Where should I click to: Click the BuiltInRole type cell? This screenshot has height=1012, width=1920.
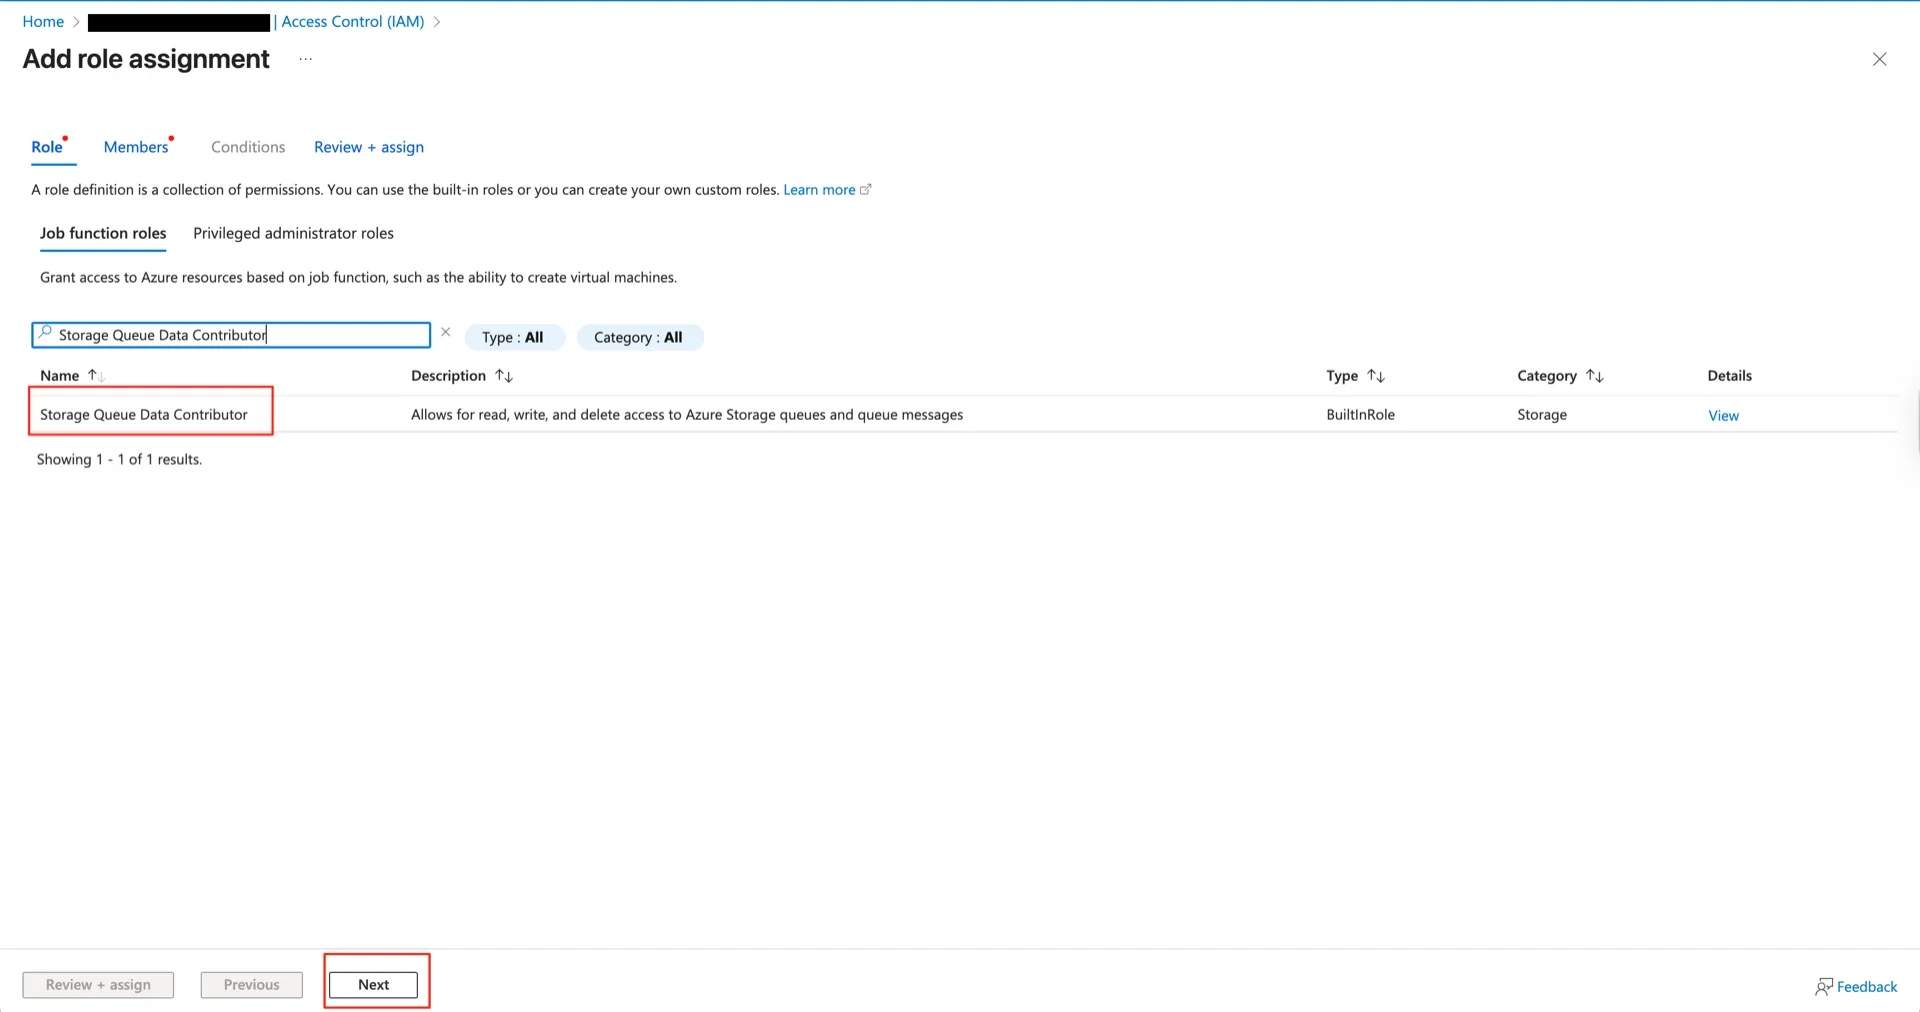click(x=1360, y=414)
